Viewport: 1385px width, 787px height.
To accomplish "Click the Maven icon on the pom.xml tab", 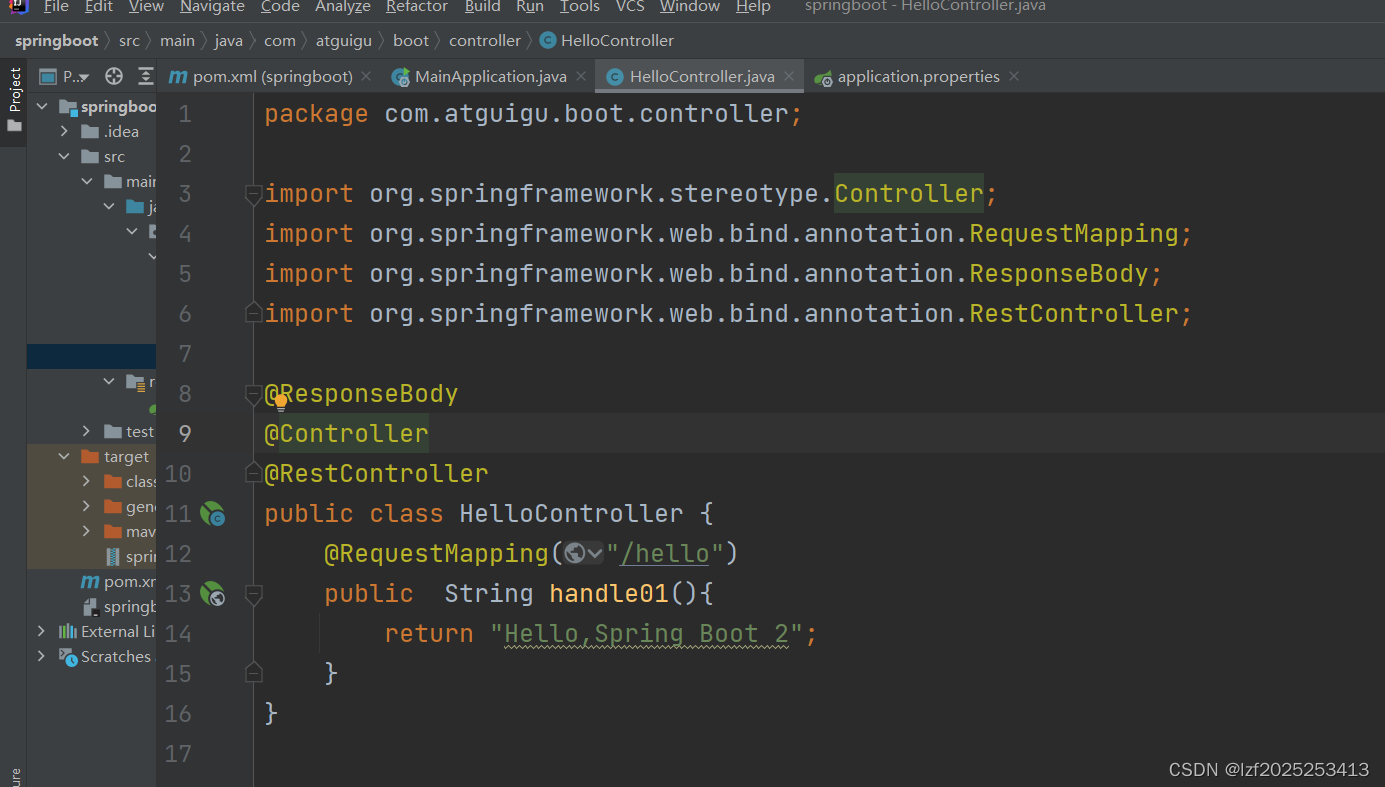I will tap(177, 76).
